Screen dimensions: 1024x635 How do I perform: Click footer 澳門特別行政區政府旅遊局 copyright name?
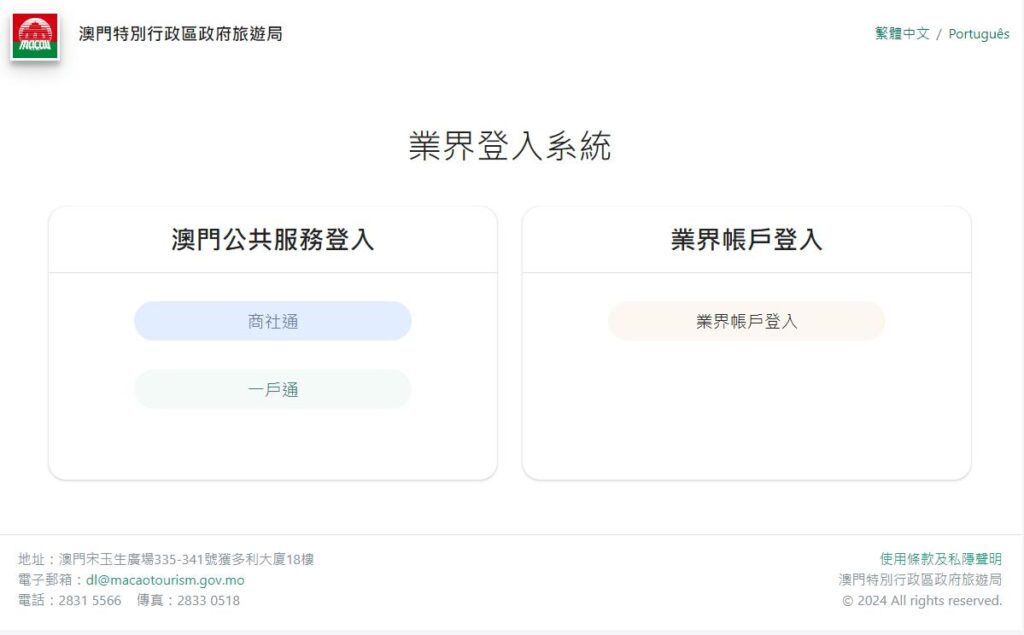coord(920,579)
